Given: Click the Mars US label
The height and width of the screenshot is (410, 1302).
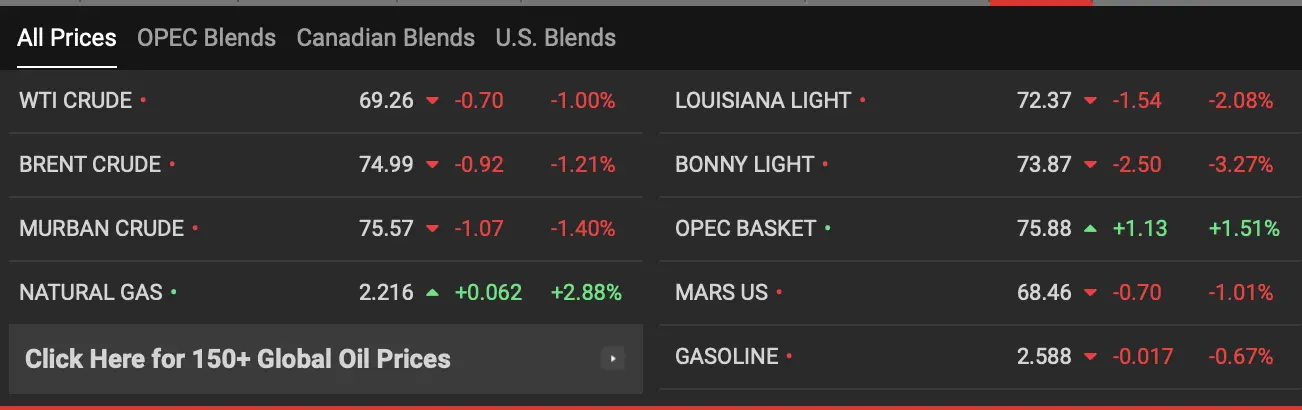Looking at the screenshot, I should [721, 292].
